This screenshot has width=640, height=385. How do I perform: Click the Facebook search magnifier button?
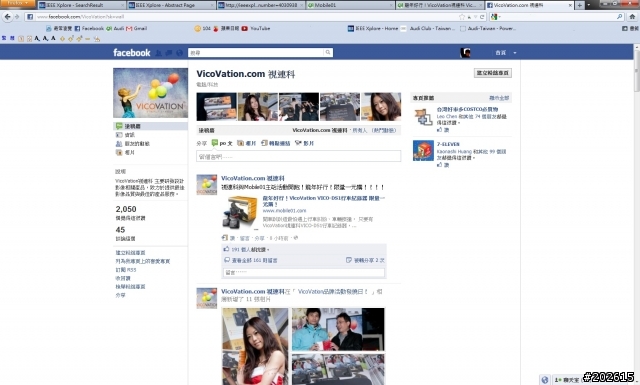[328, 52]
